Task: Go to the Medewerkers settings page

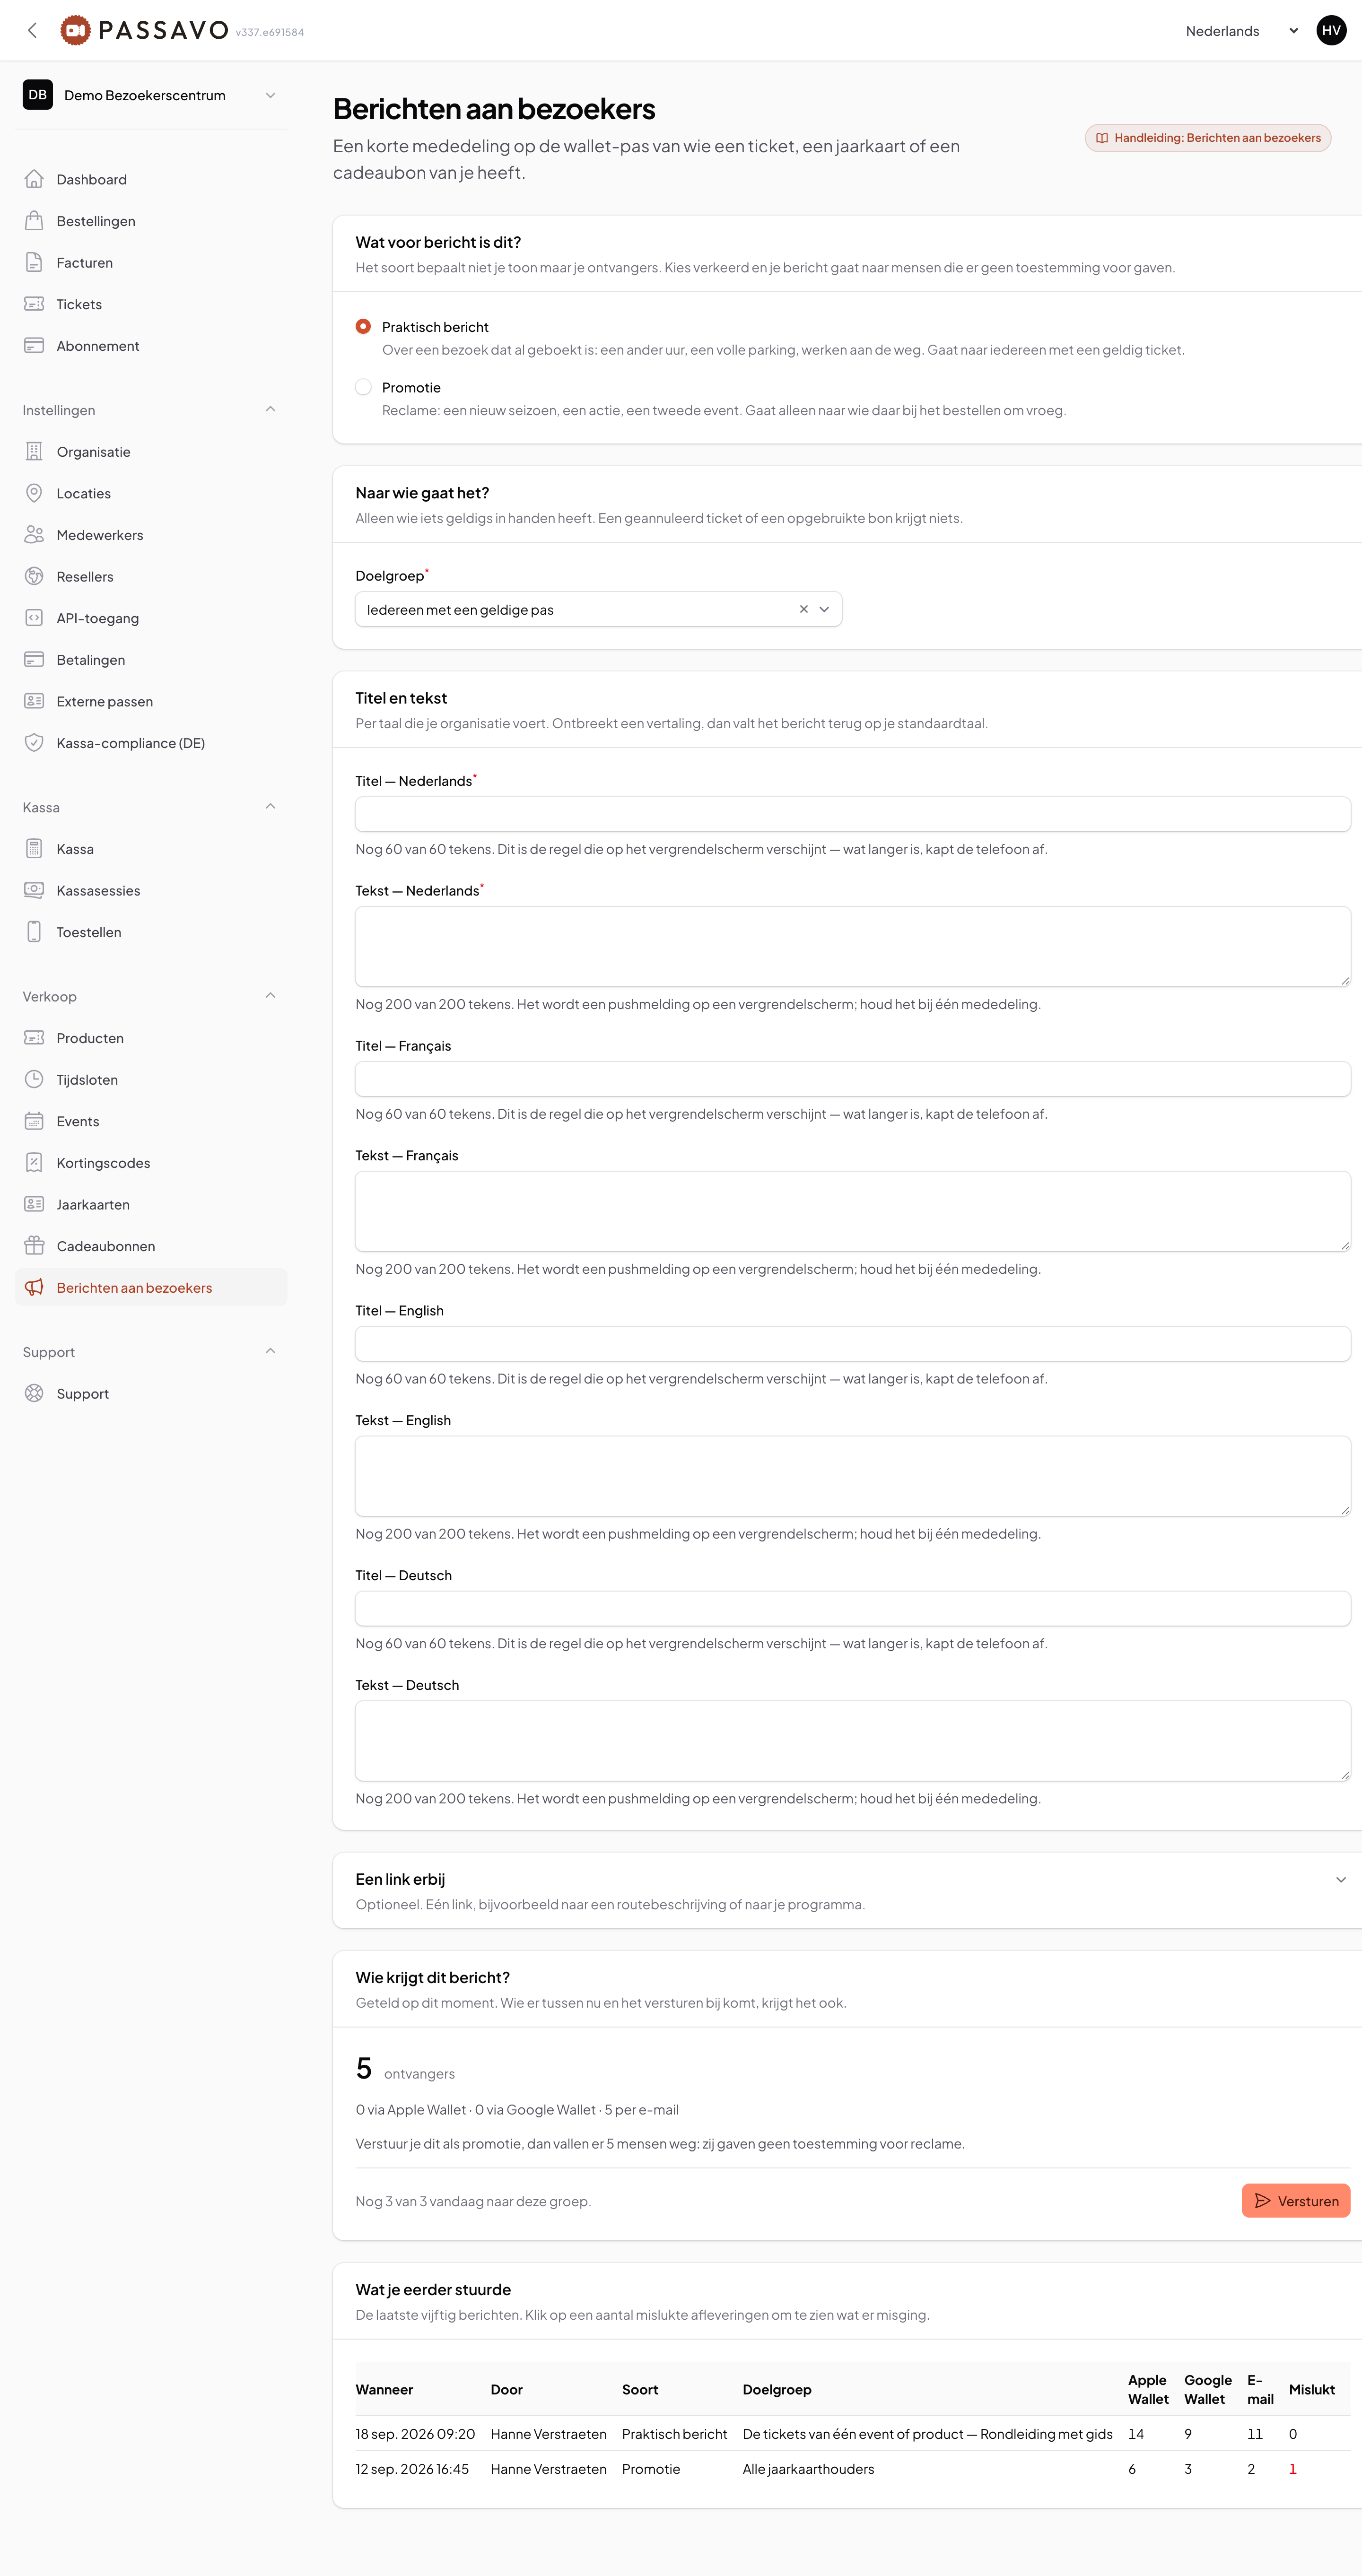Action: (151, 535)
